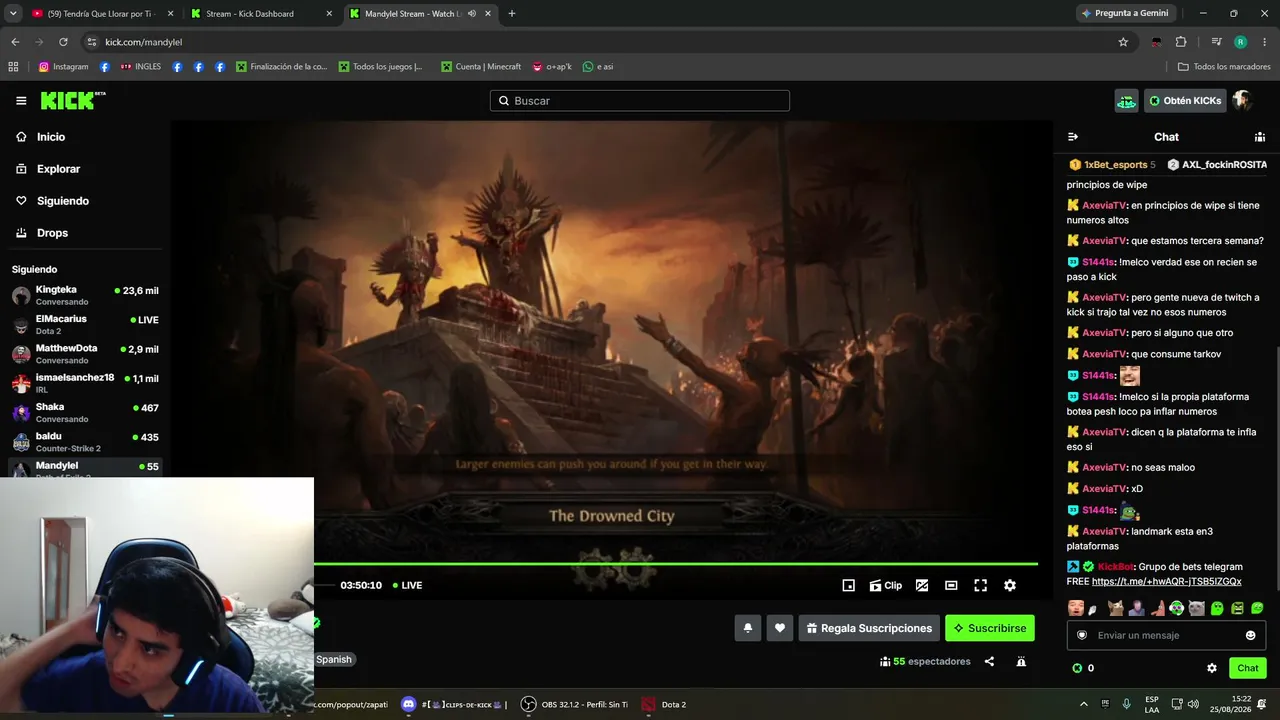Open the user profile avatar menu
The width and height of the screenshot is (1280, 720).
point(1242,101)
